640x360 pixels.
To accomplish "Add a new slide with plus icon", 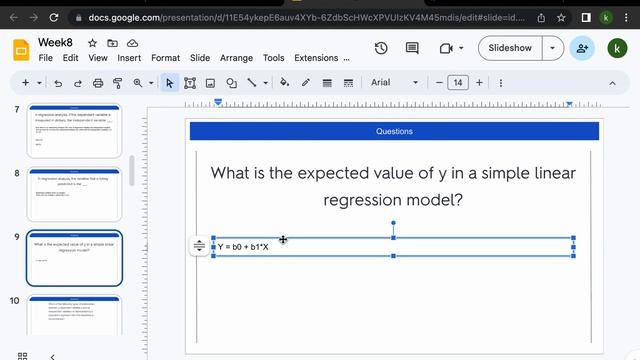I will point(25,83).
